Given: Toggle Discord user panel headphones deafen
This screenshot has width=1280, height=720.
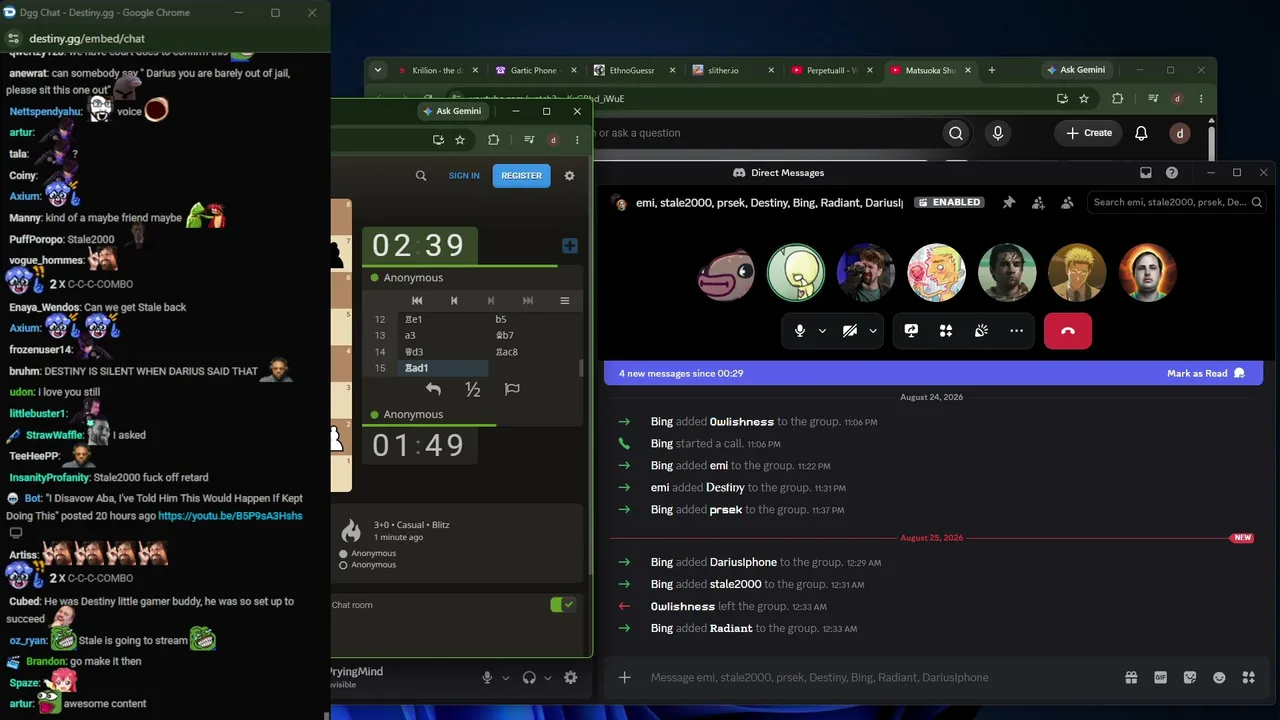Looking at the screenshot, I should tap(529, 678).
